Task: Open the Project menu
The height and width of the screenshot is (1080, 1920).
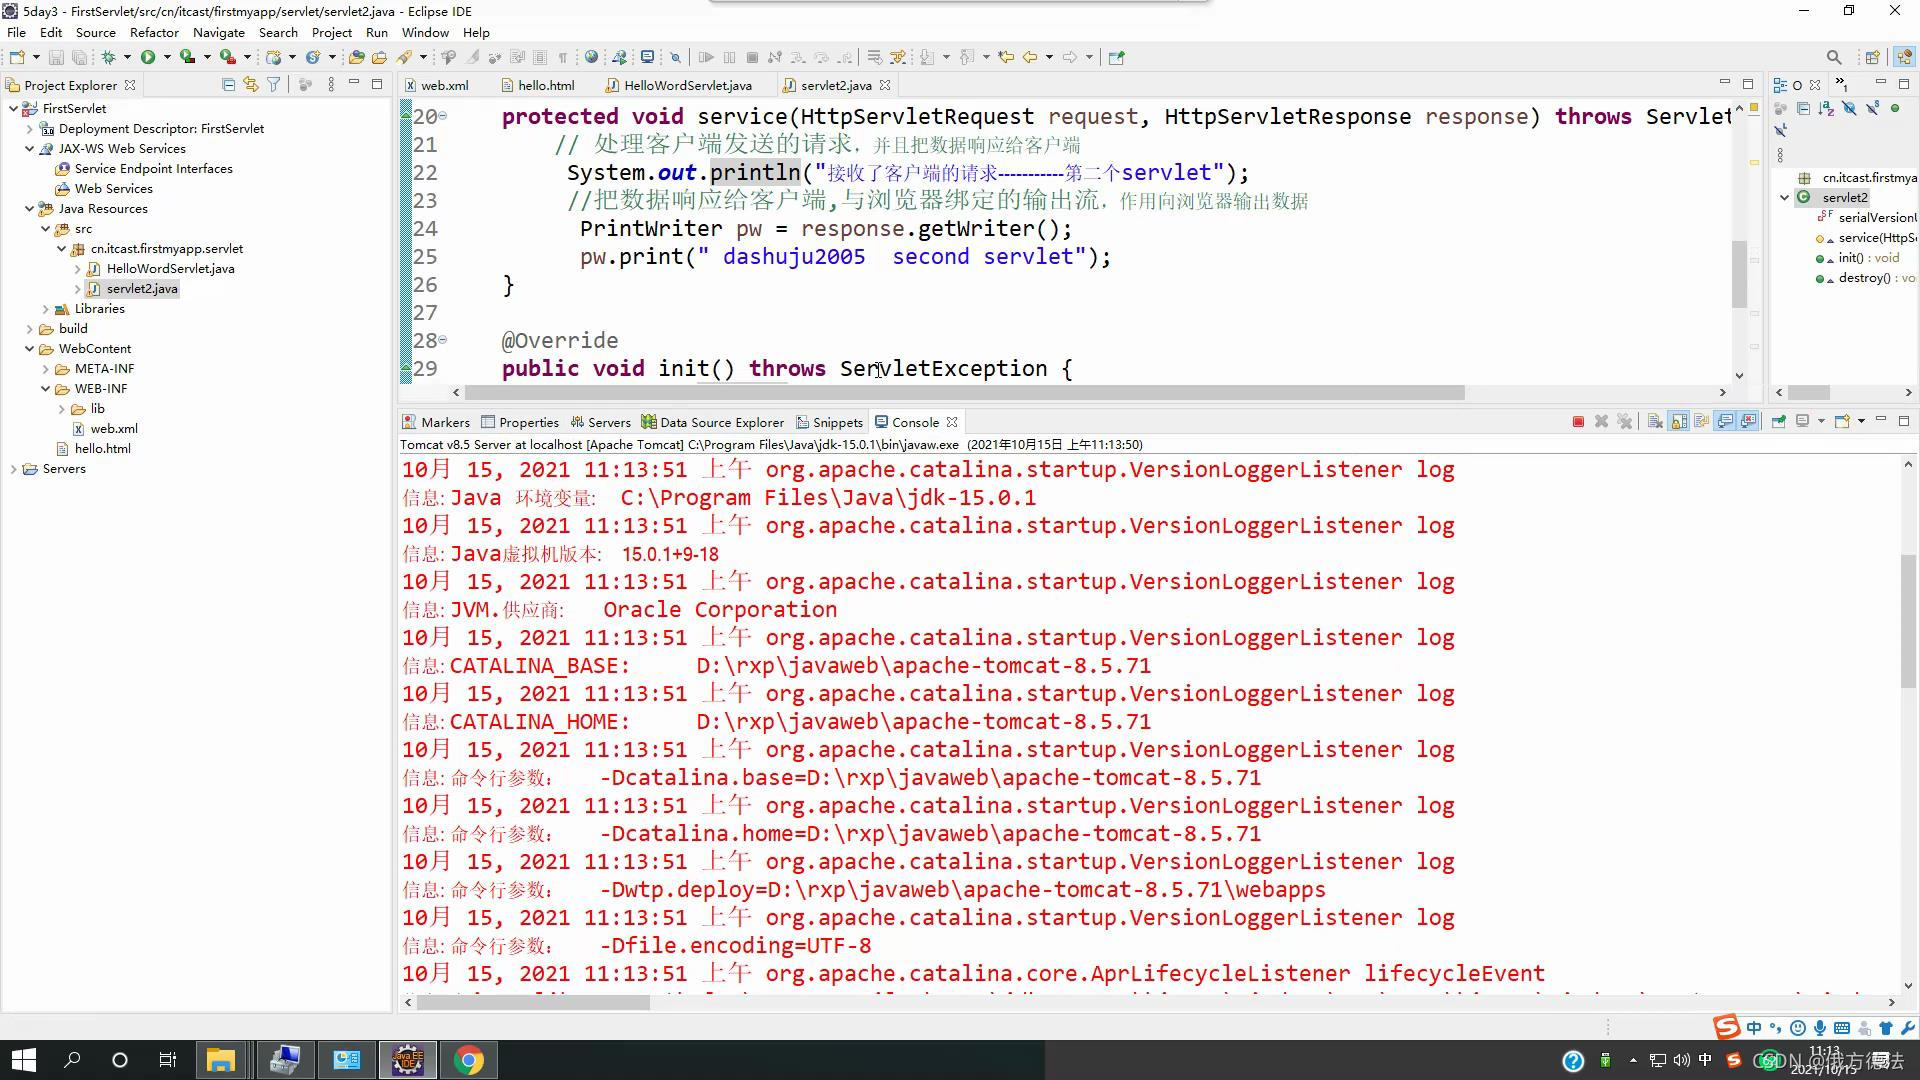Action: click(x=331, y=32)
